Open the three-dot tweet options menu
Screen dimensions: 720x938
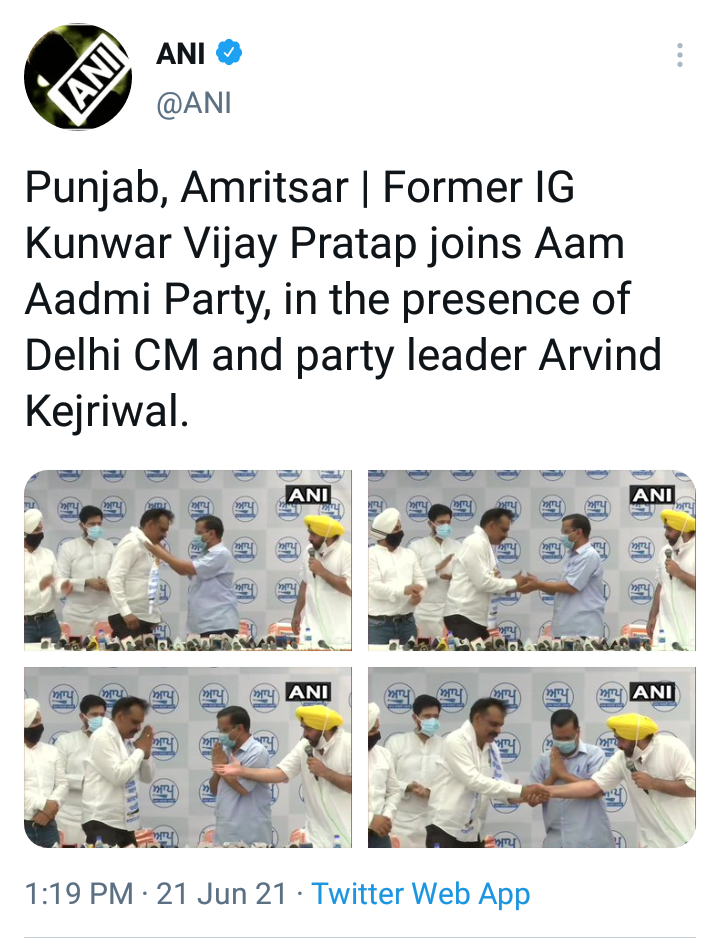(x=679, y=54)
